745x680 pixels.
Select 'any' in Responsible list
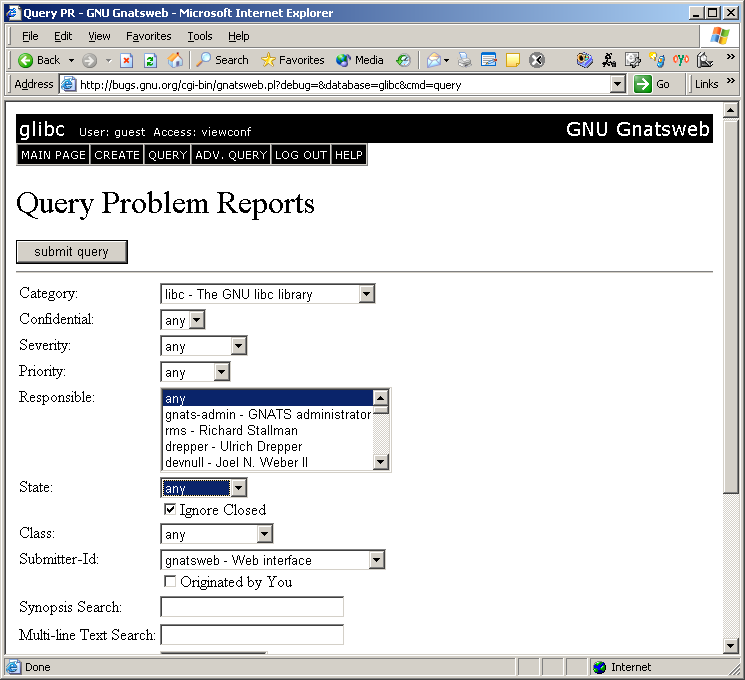click(267, 398)
